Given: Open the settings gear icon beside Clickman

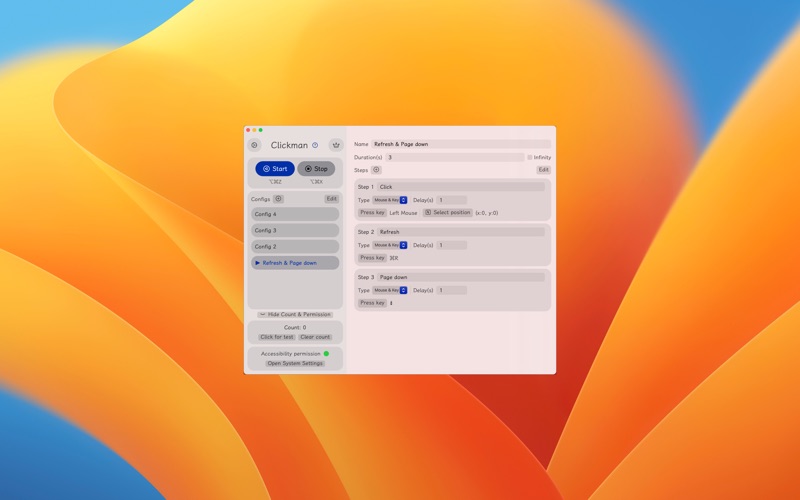Looking at the screenshot, I should [x=254, y=145].
